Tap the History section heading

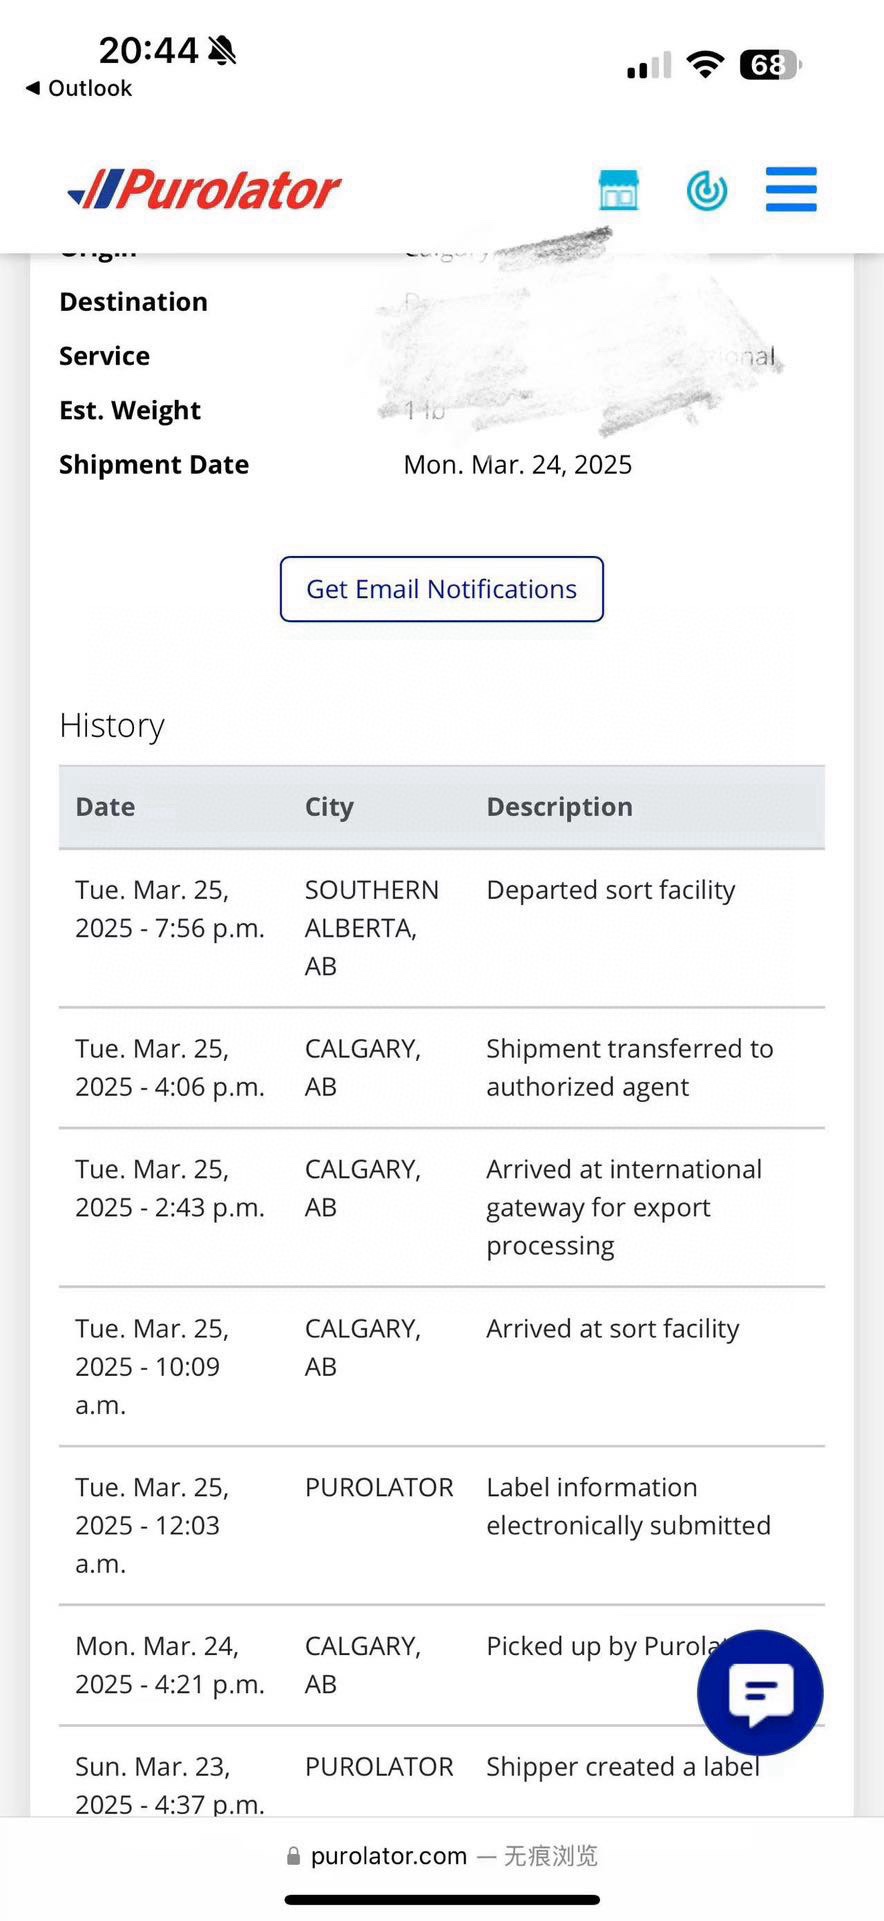pyautogui.click(x=112, y=725)
